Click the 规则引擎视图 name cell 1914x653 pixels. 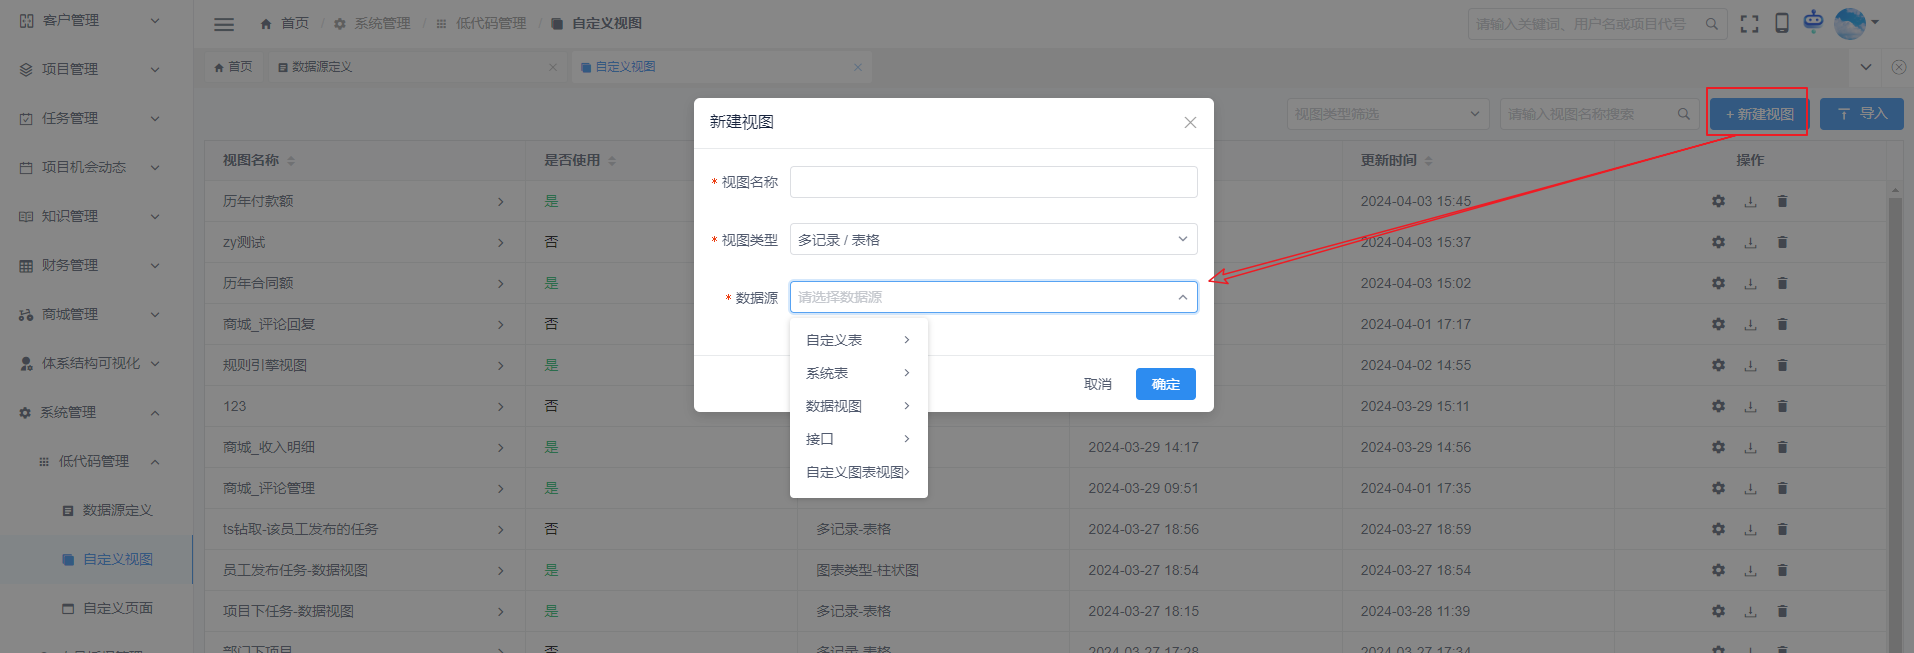pos(265,365)
